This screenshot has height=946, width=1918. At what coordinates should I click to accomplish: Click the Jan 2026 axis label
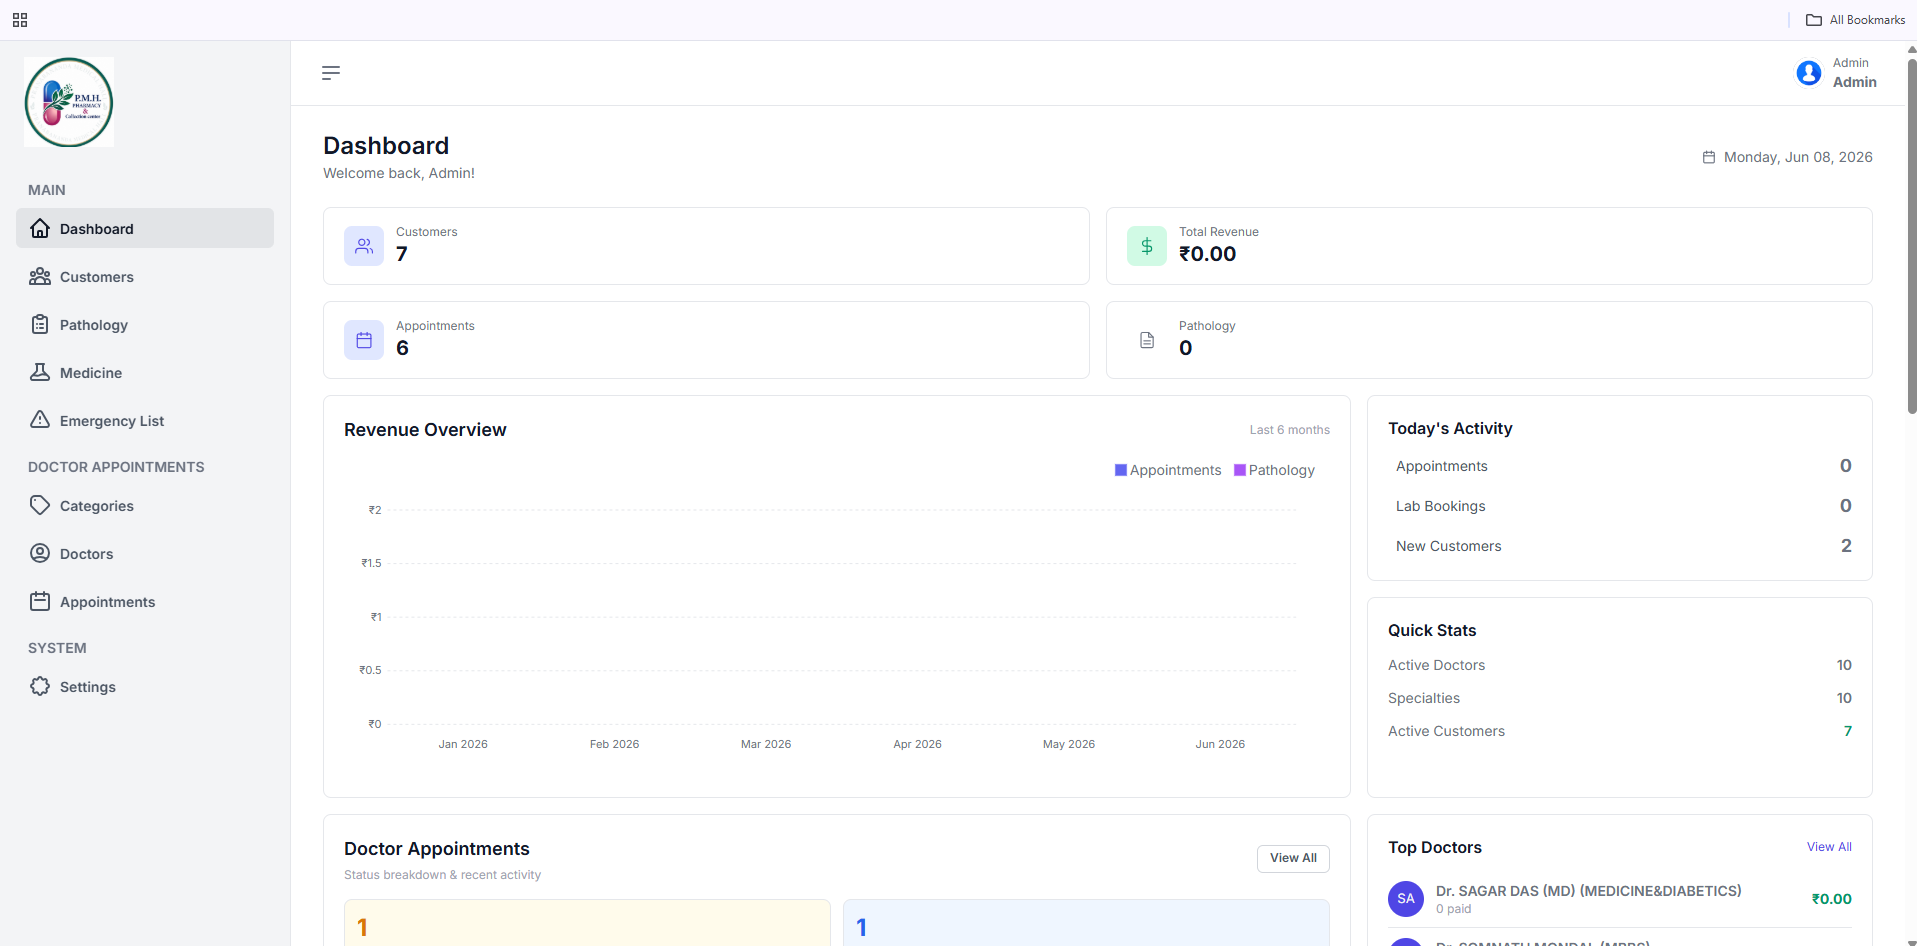click(x=463, y=744)
